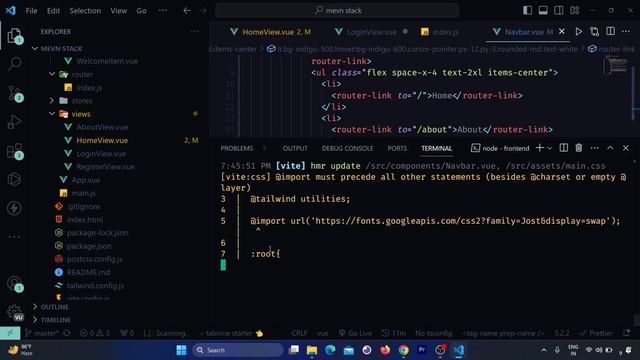This screenshot has height=360, width=640.
Task: Switch to the PORTS panel tab
Action: (397, 149)
